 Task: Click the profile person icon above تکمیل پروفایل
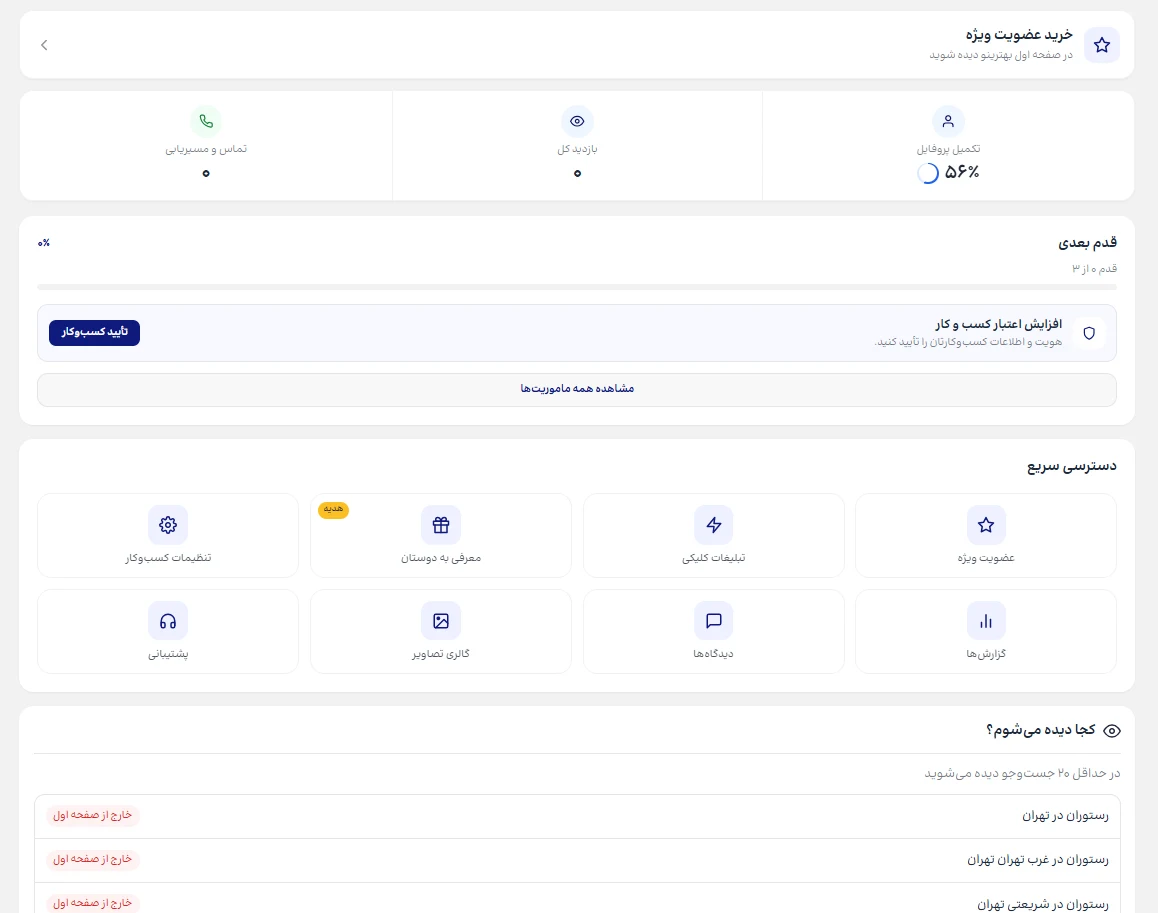948,121
